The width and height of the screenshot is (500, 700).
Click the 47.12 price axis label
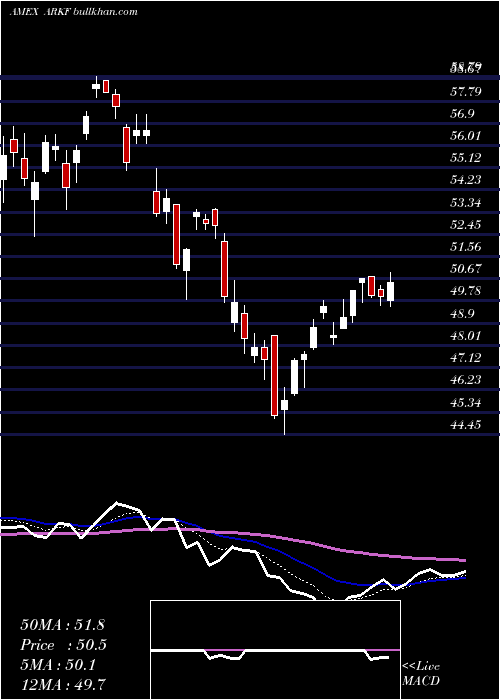tap(466, 358)
